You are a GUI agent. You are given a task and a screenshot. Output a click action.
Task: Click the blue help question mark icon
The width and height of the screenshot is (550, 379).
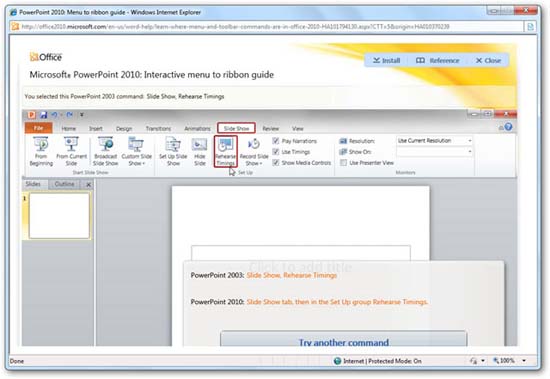pyautogui.click(x=508, y=127)
